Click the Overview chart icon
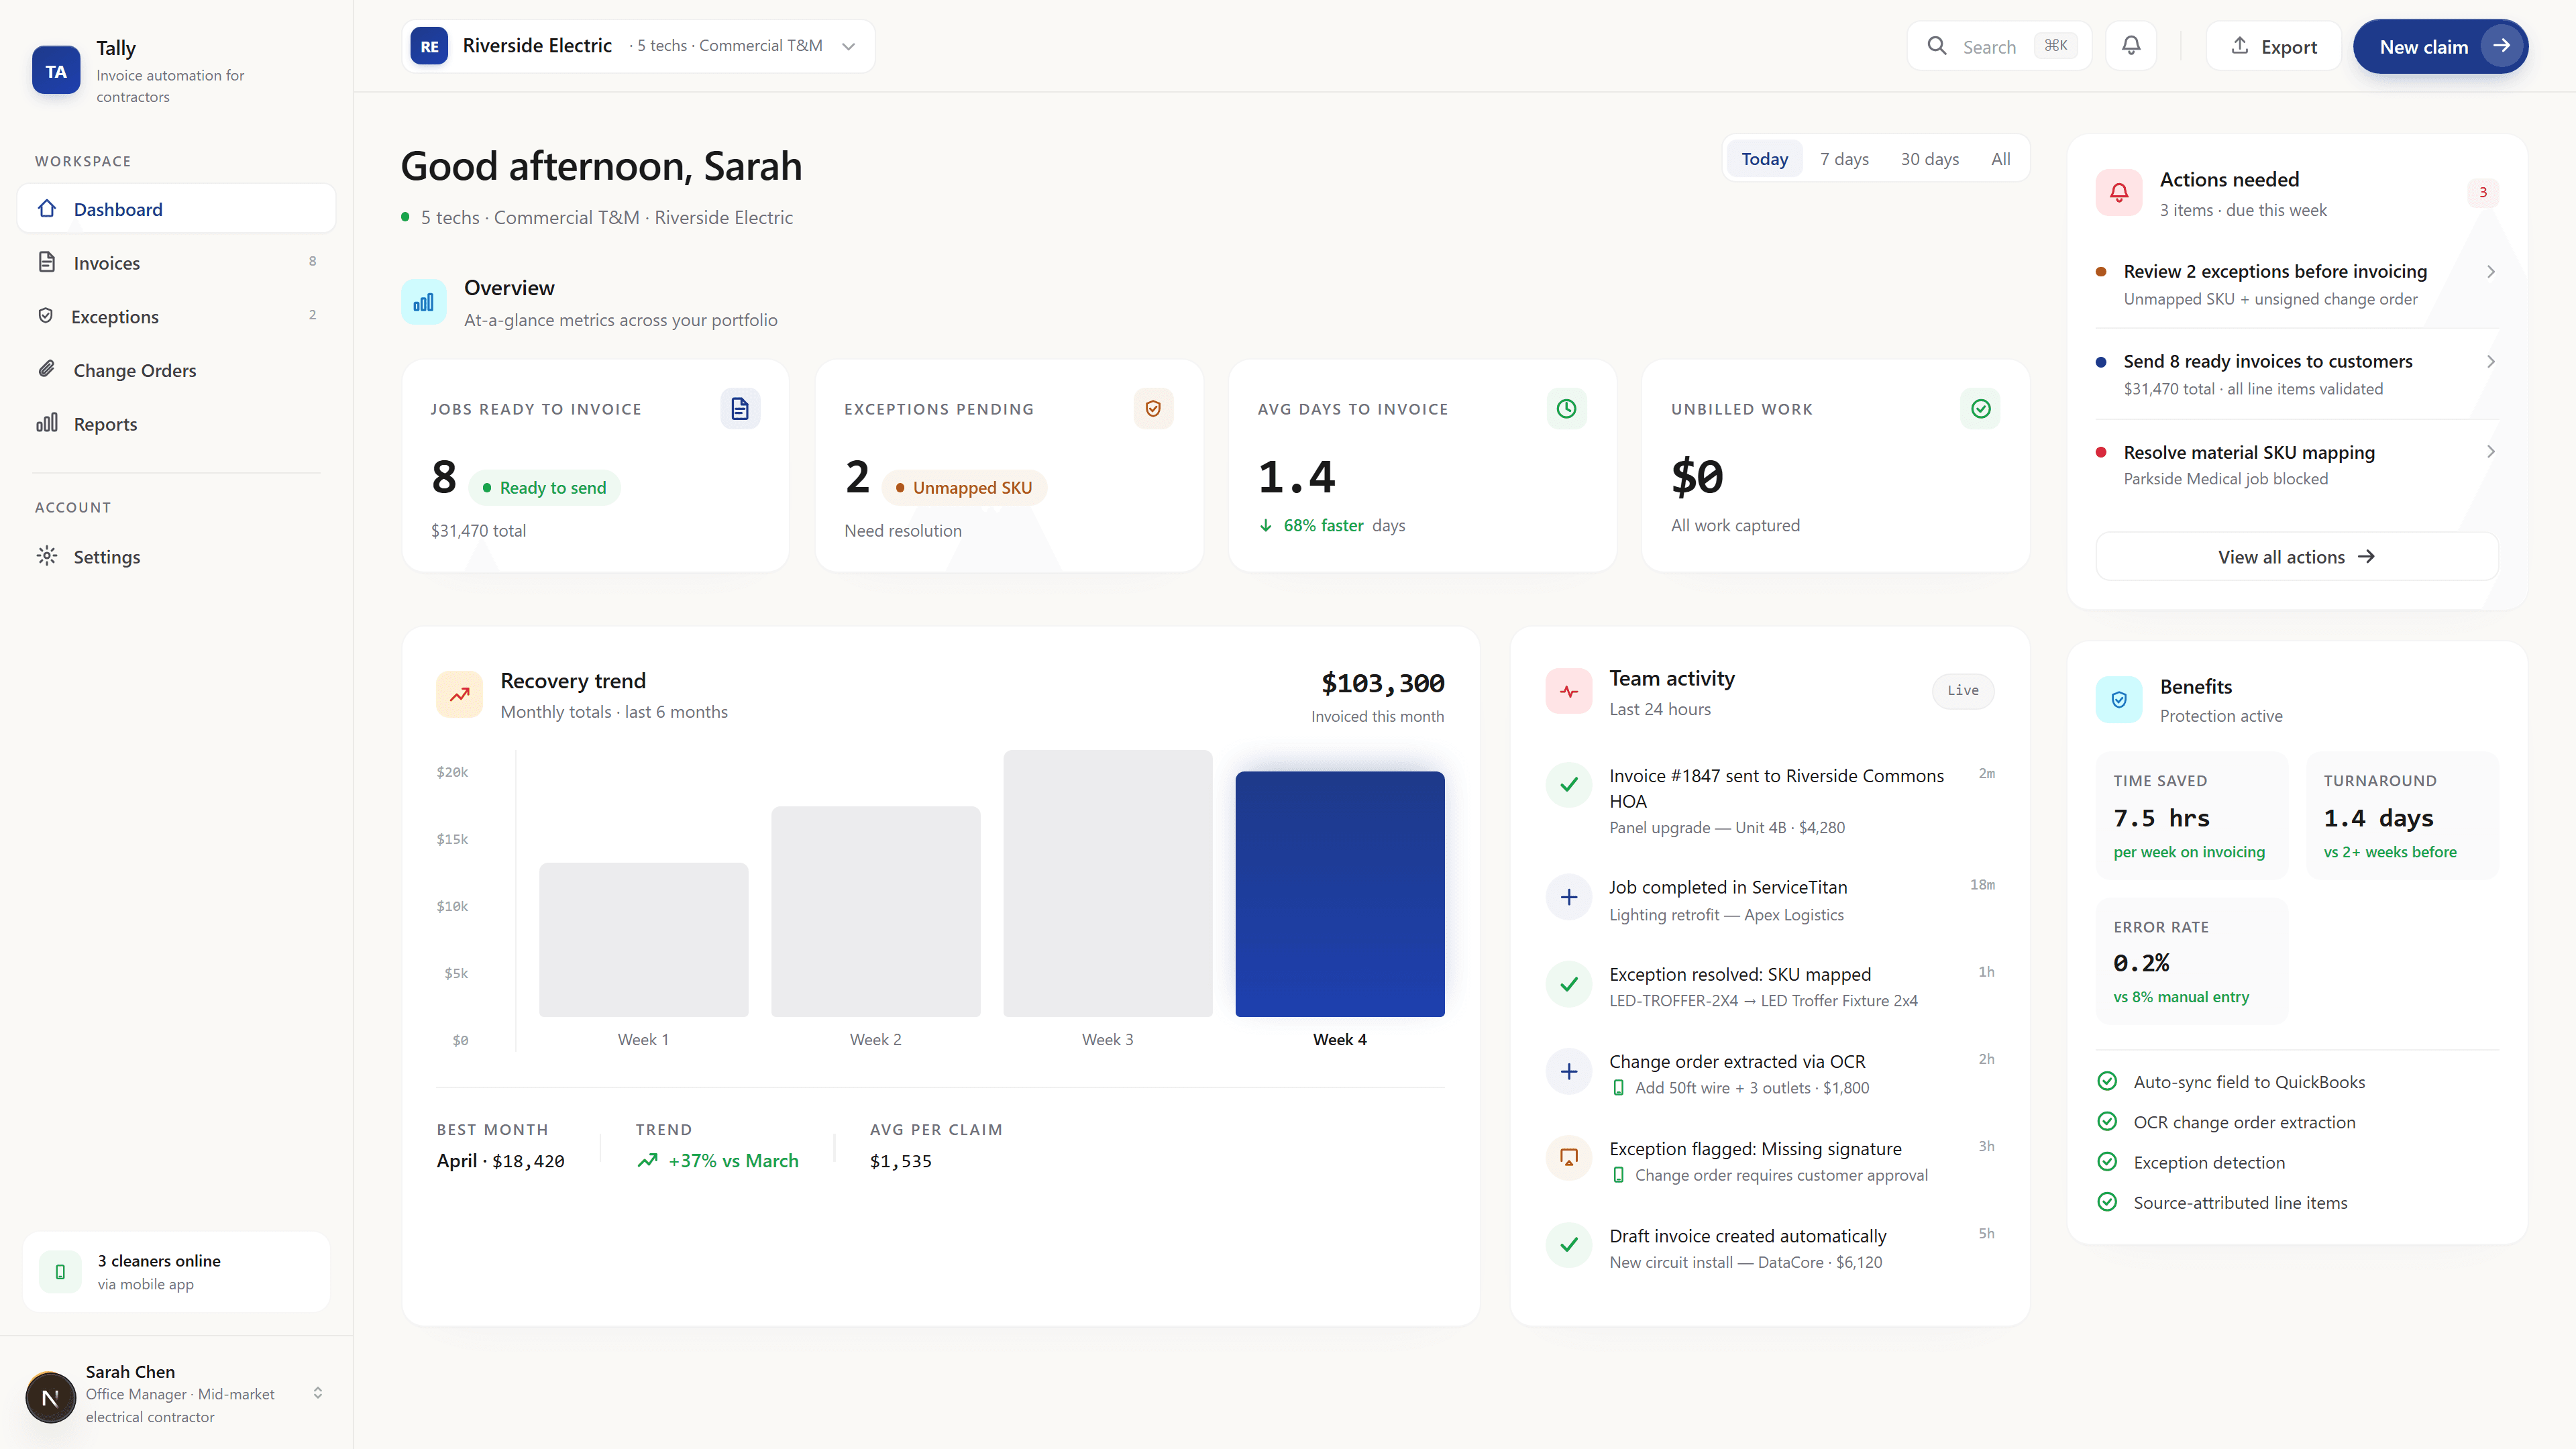This screenshot has height=1449, width=2576. [424, 302]
